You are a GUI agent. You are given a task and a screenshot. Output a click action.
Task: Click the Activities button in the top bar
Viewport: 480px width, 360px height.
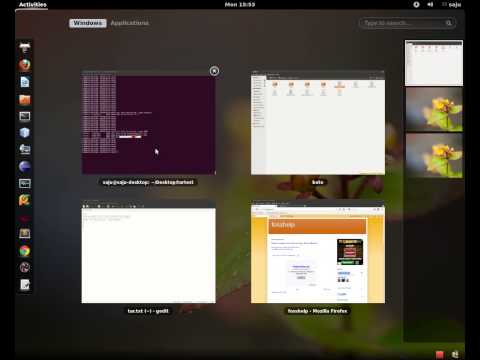pos(32,4)
